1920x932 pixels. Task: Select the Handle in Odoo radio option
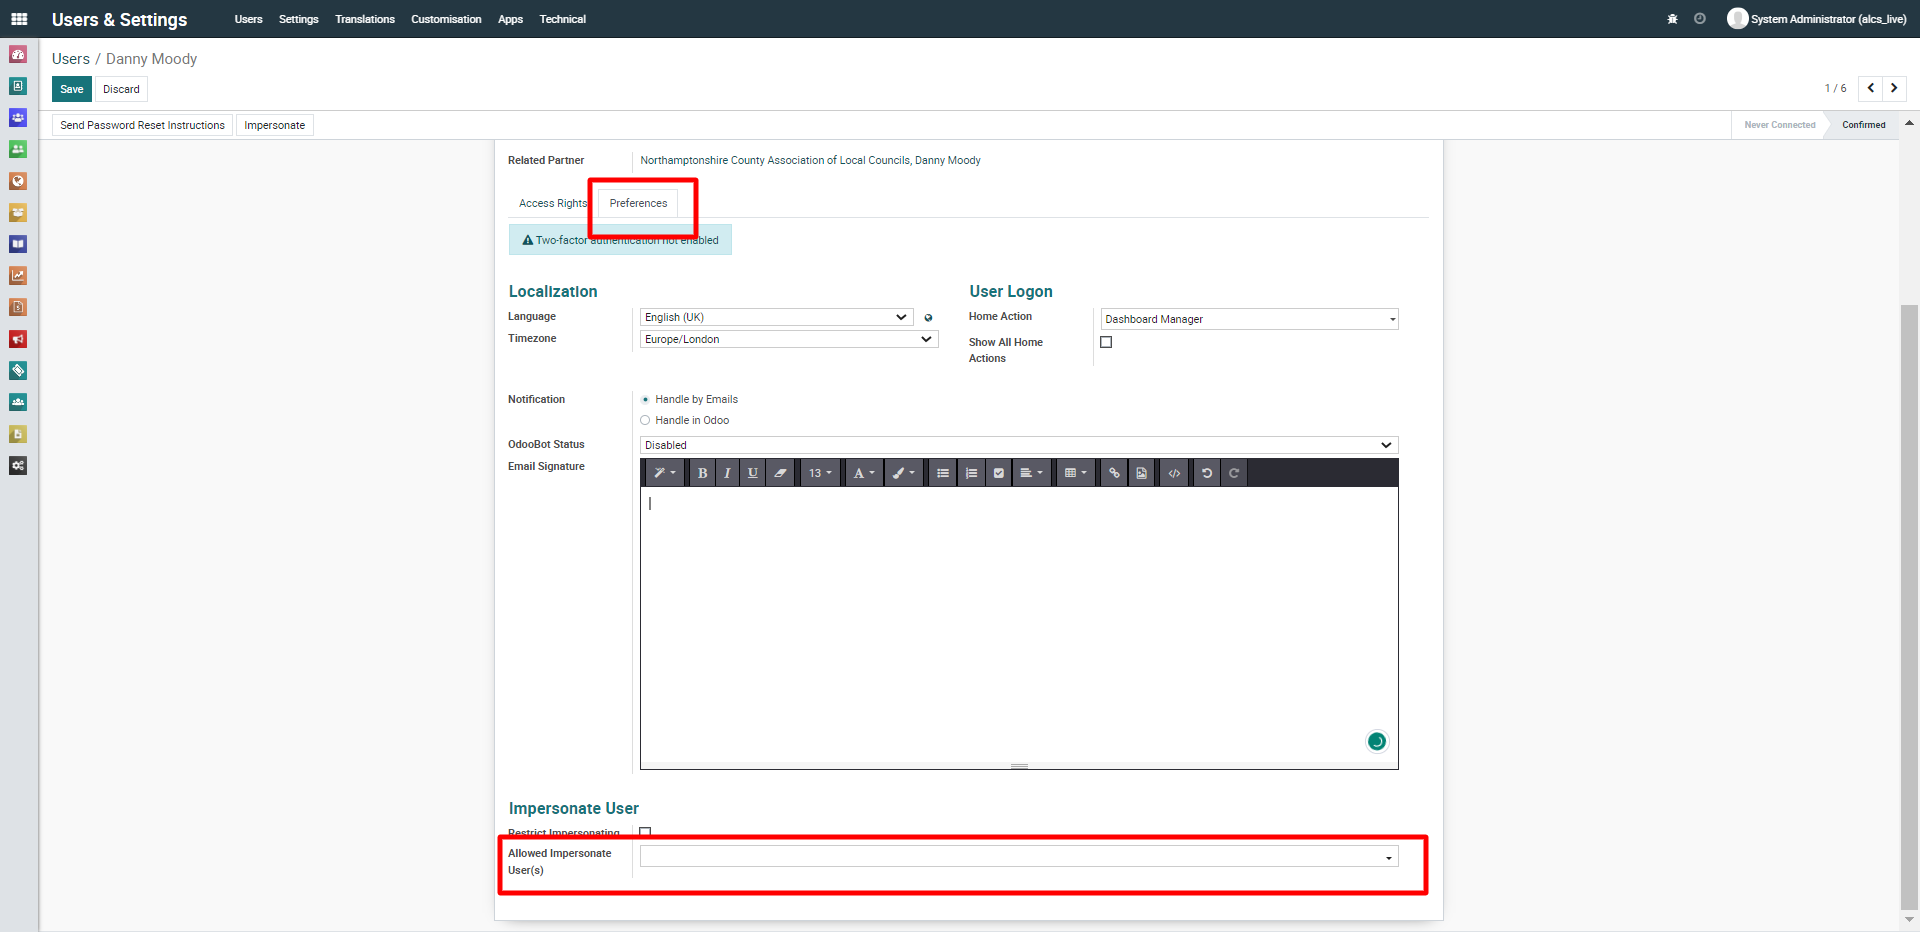point(645,421)
